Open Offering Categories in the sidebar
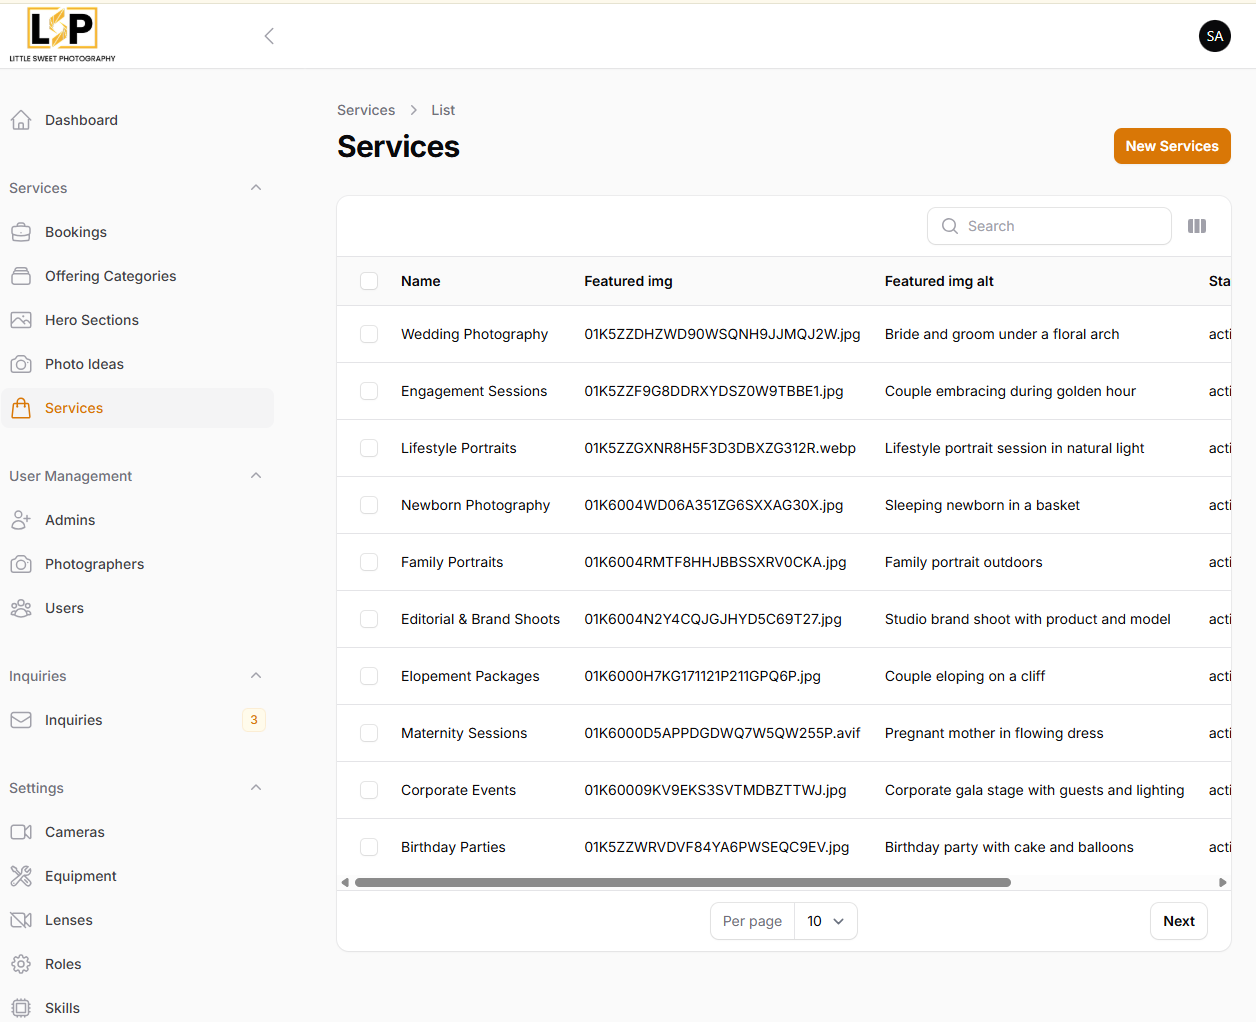This screenshot has height=1022, width=1256. (x=110, y=276)
